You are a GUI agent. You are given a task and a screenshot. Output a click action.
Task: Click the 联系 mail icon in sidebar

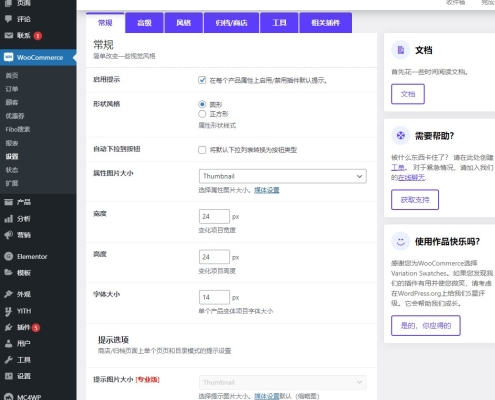click(8, 35)
